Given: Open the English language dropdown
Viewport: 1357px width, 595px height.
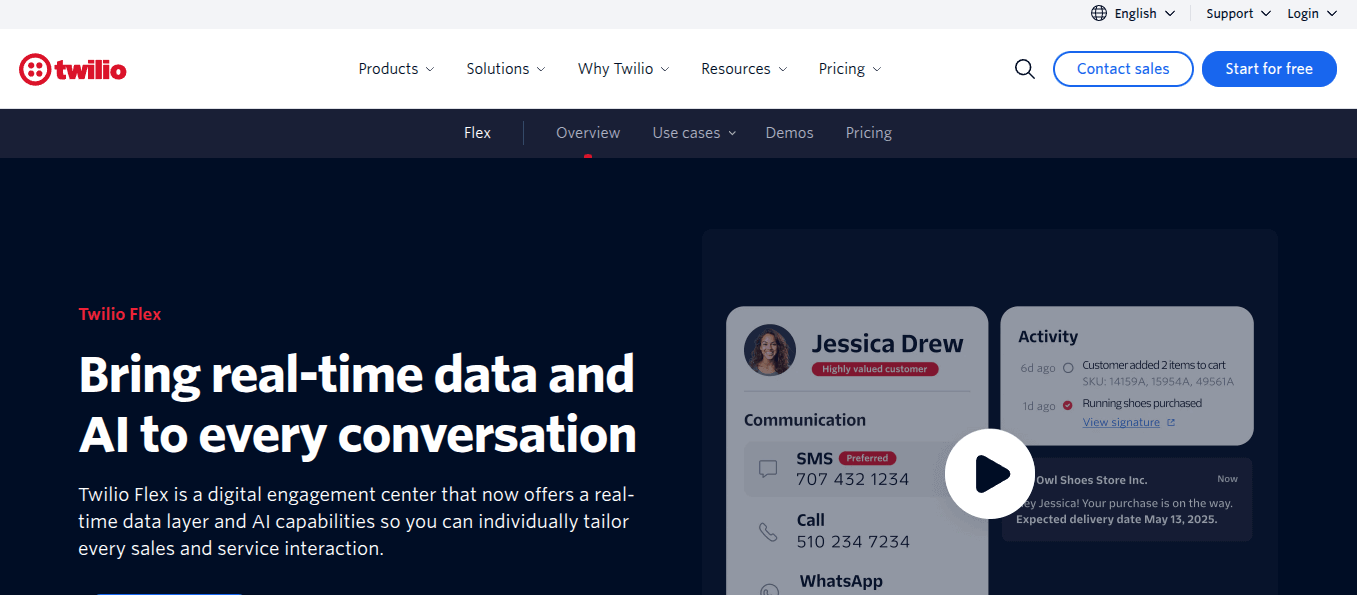Looking at the screenshot, I should point(1134,13).
